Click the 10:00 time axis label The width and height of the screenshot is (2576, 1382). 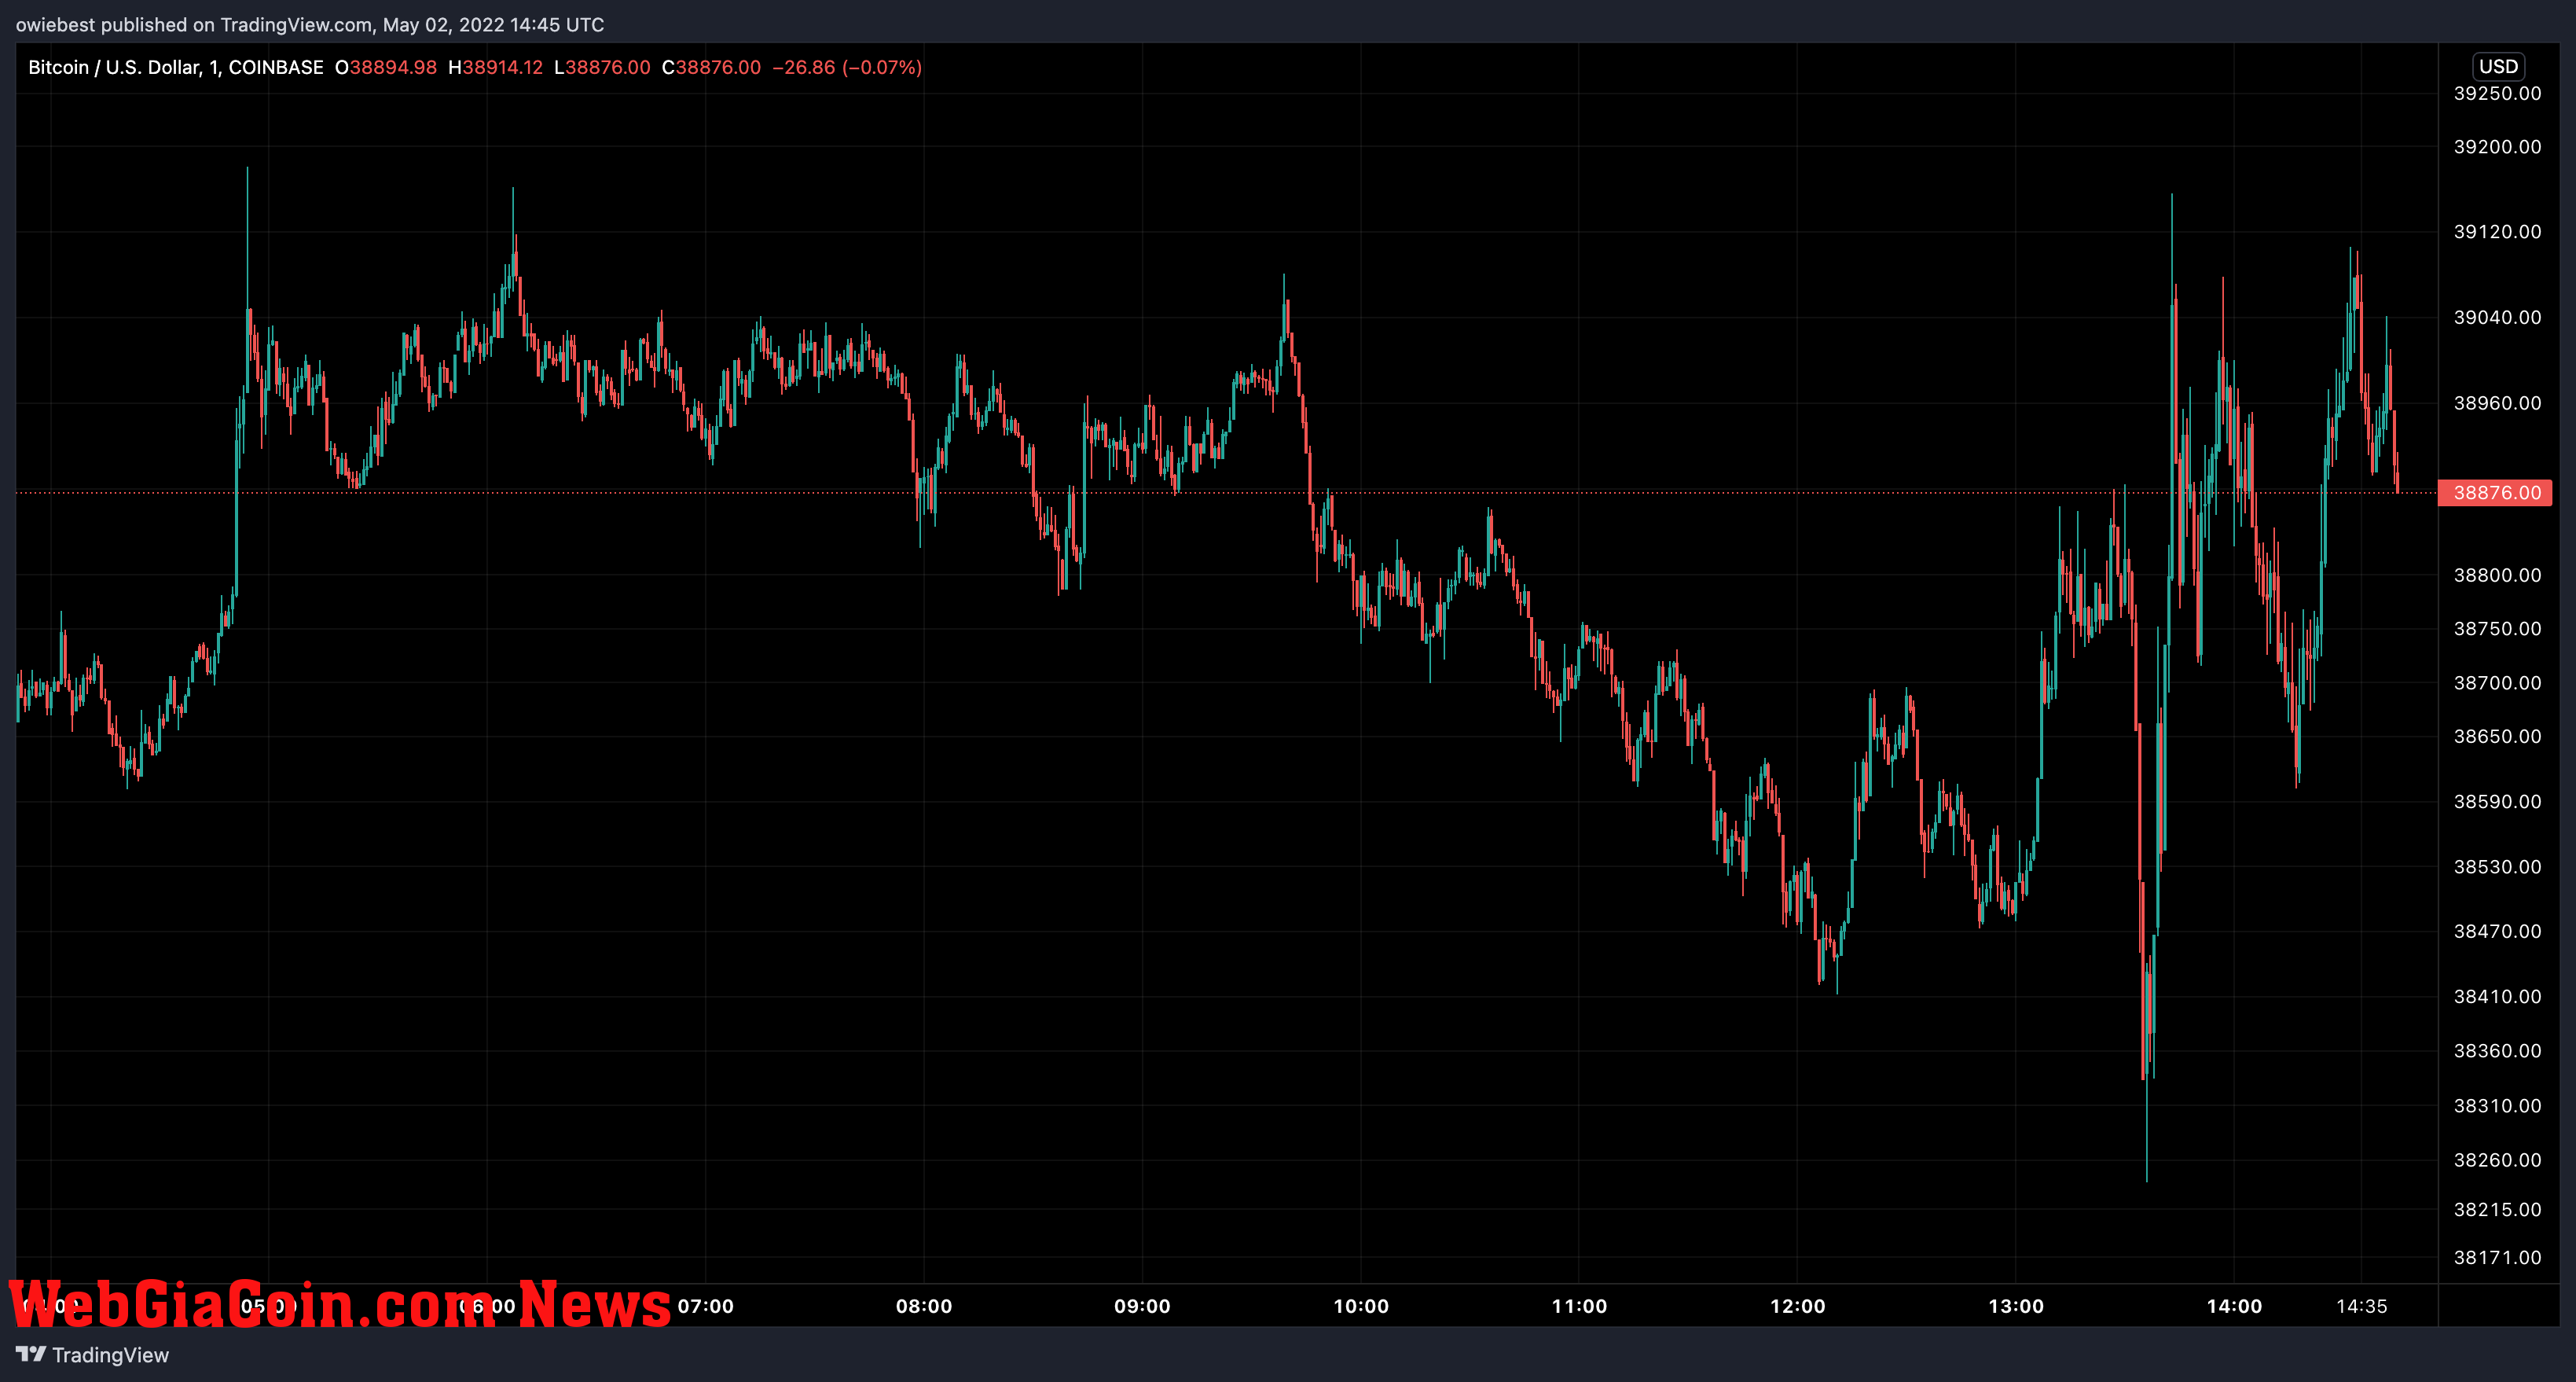(x=1361, y=1306)
